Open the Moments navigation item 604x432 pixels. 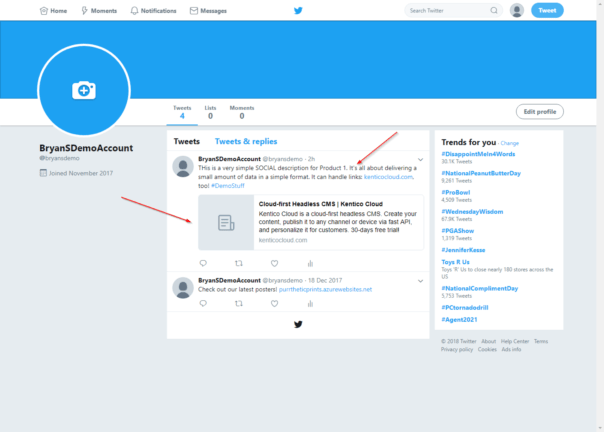99,11
